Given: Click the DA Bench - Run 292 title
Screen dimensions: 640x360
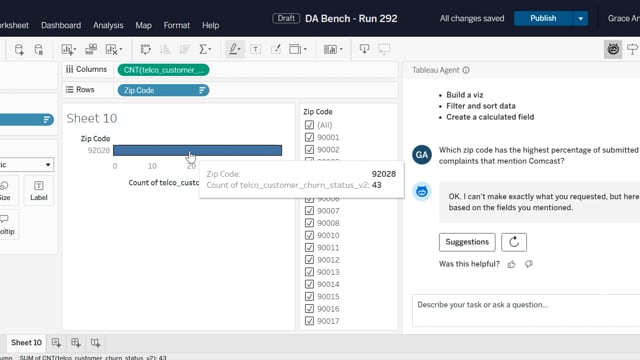Looking at the screenshot, I should 351,19.
